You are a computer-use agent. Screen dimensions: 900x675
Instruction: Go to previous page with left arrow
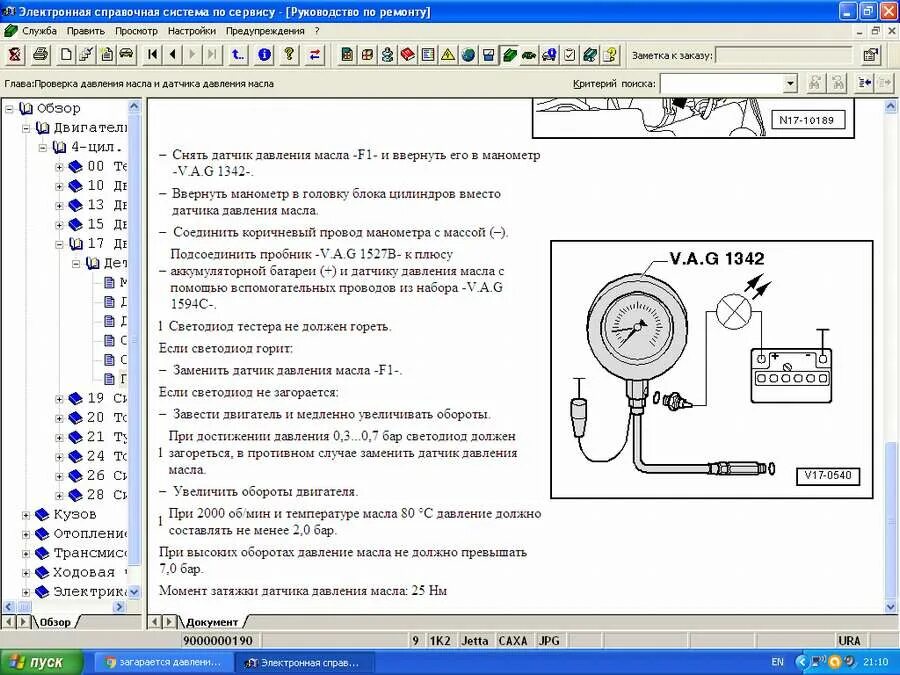(x=172, y=55)
